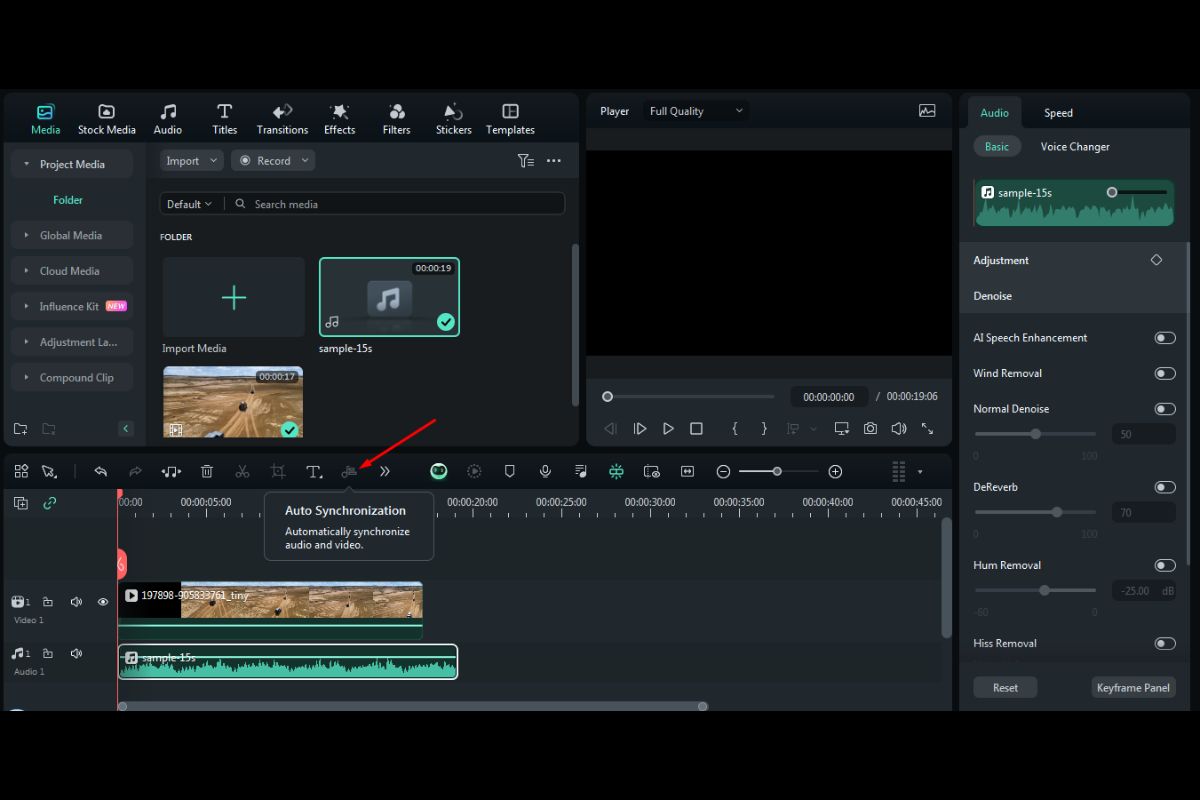Toggle the DeReverb switch
The image size is (1200, 800).
1165,487
